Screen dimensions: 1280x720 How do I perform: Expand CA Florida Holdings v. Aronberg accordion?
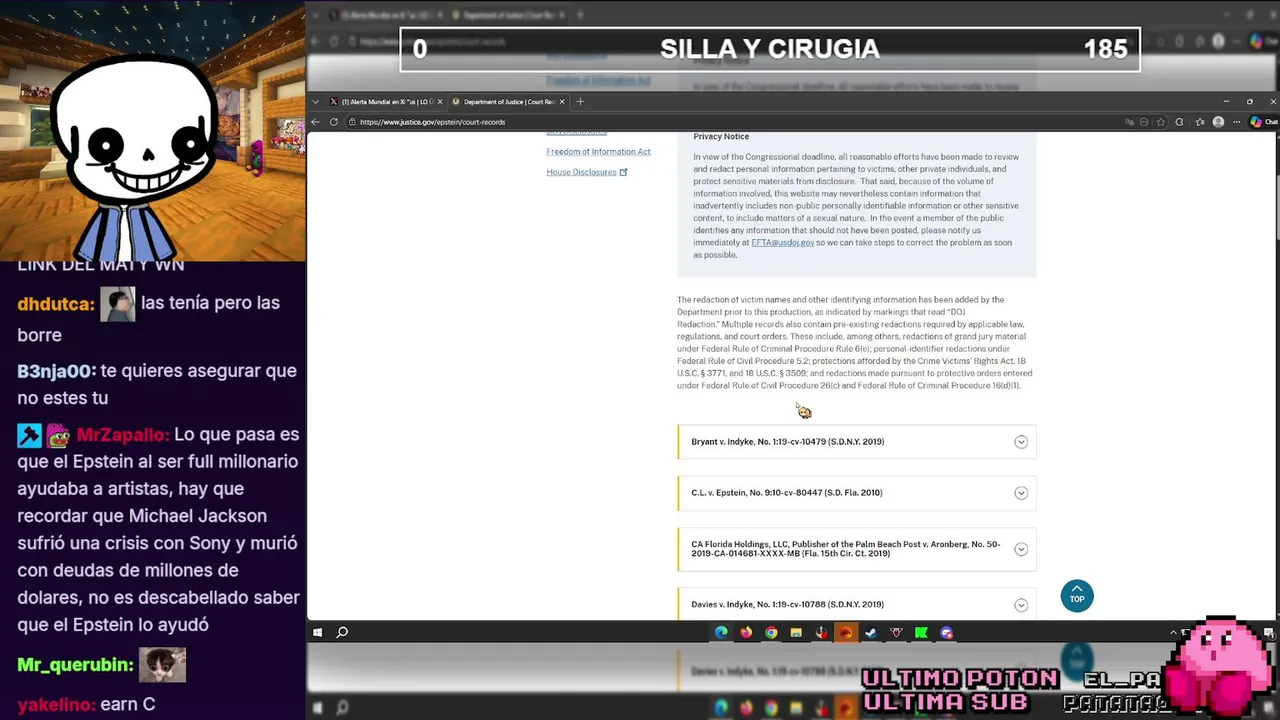pos(857,549)
